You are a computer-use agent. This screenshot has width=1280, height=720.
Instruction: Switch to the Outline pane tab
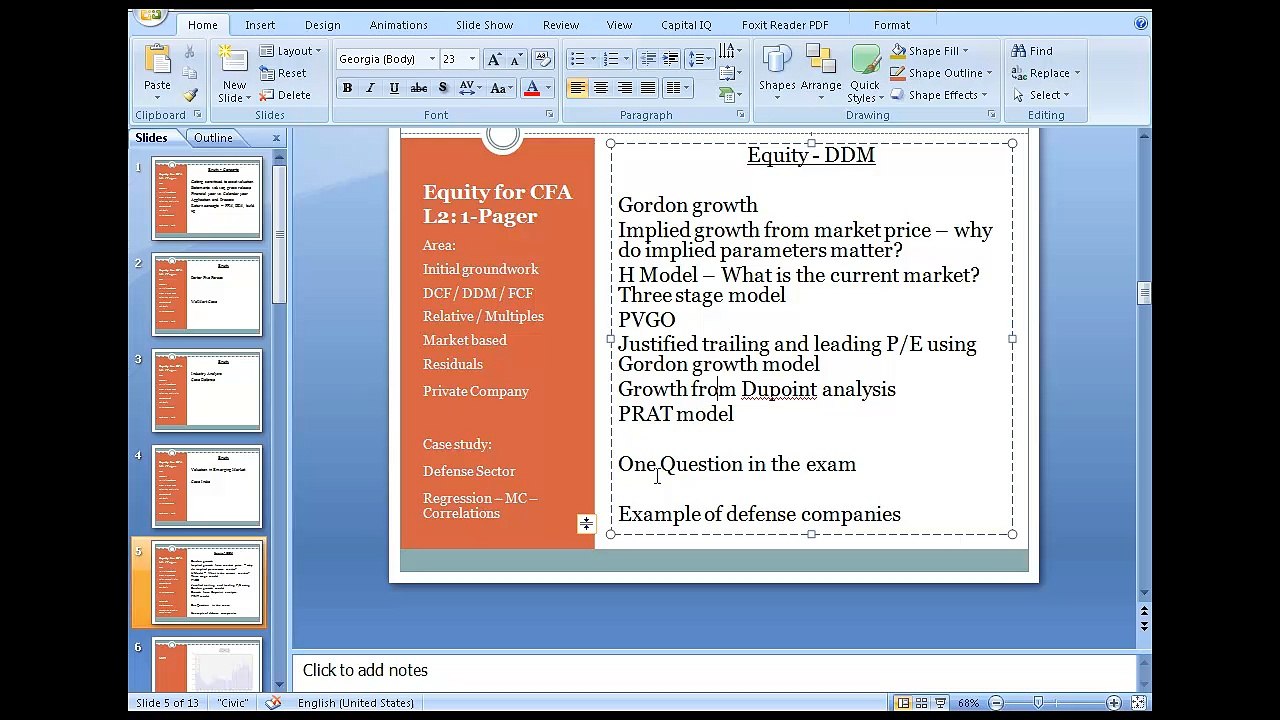[x=213, y=138]
